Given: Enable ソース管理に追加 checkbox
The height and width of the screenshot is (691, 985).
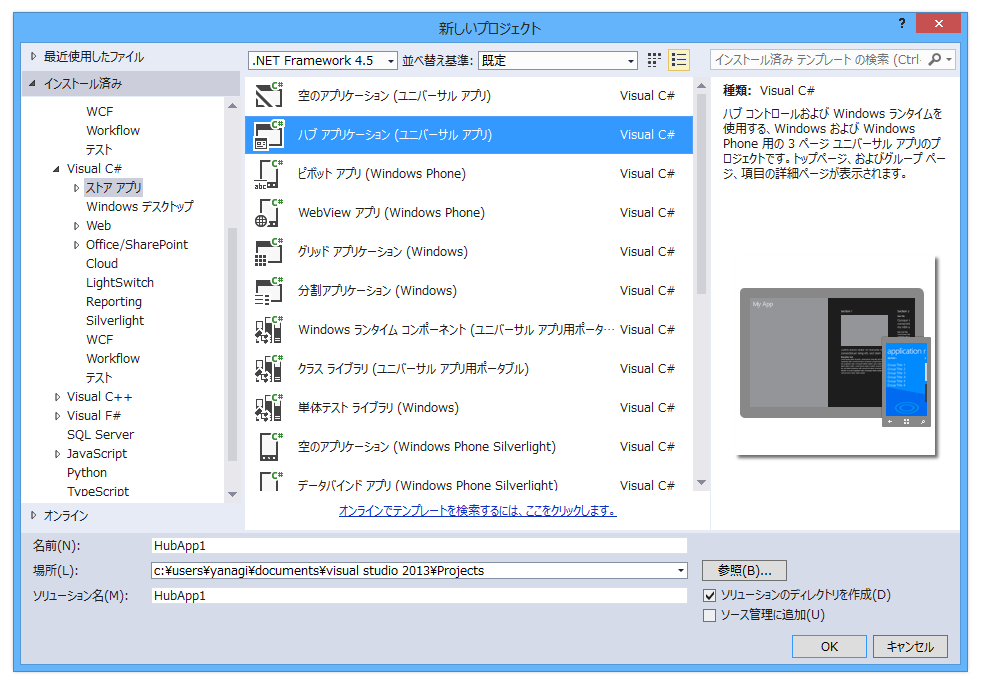Looking at the screenshot, I should tap(710, 614).
